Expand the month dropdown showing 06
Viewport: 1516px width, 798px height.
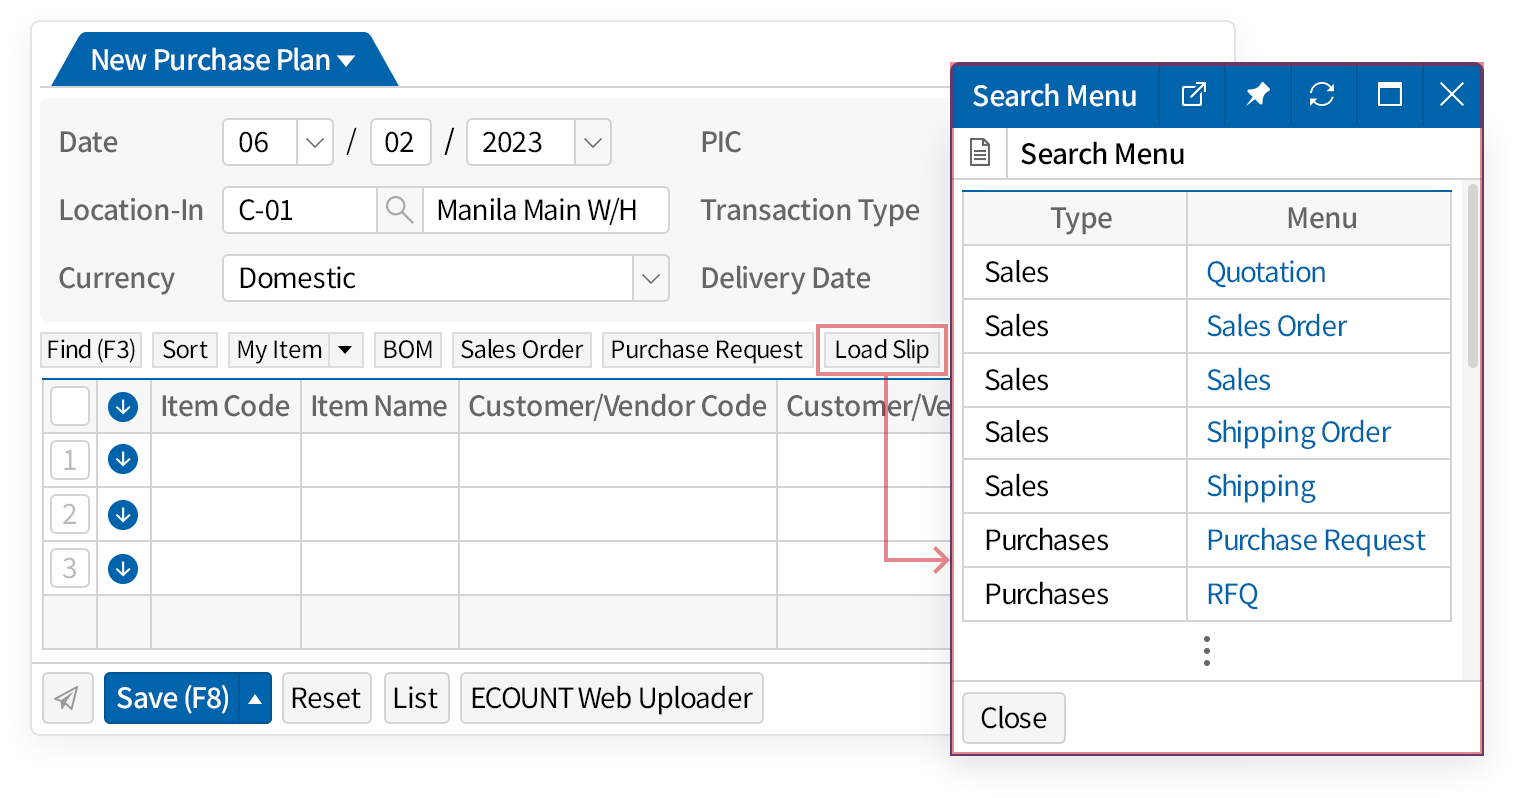(x=314, y=143)
